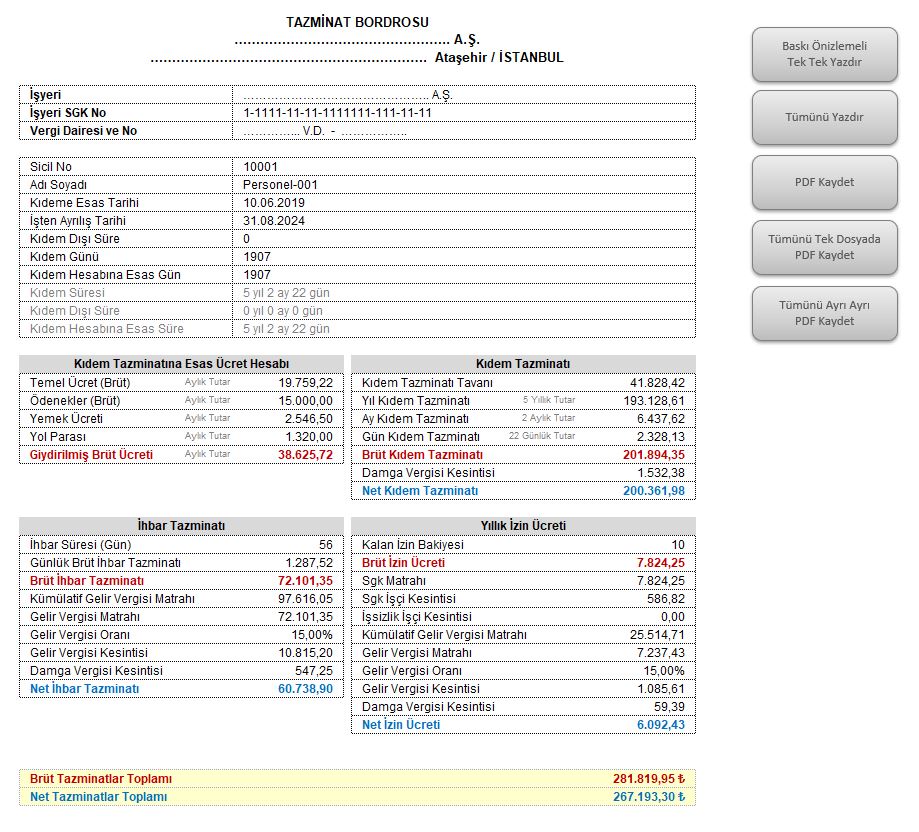Screen dimensions: 919x832
Task: Click the Net Tazminatlar Toplamı amount
Action: (x=648, y=797)
